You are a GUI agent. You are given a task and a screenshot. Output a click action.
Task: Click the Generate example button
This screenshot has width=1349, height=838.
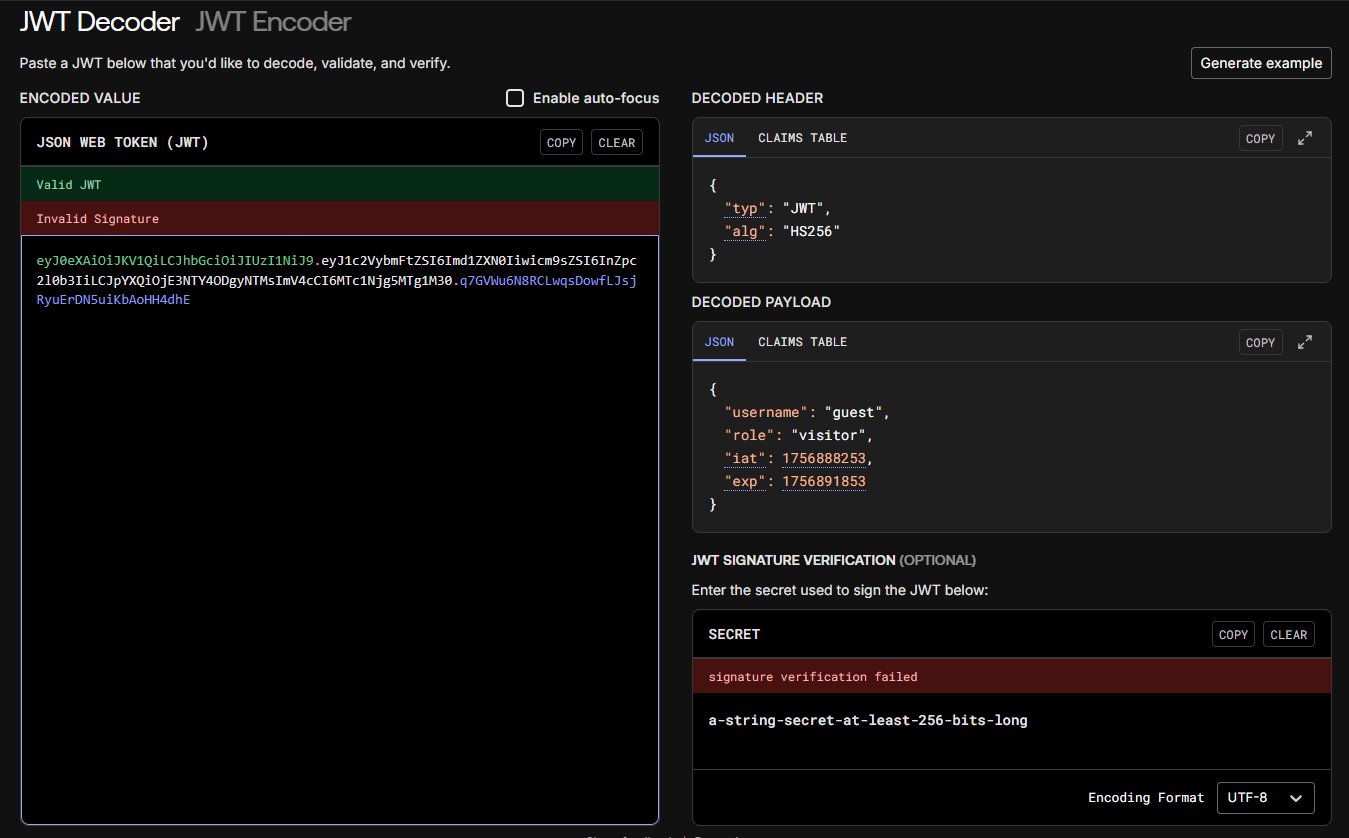click(1261, 63)
